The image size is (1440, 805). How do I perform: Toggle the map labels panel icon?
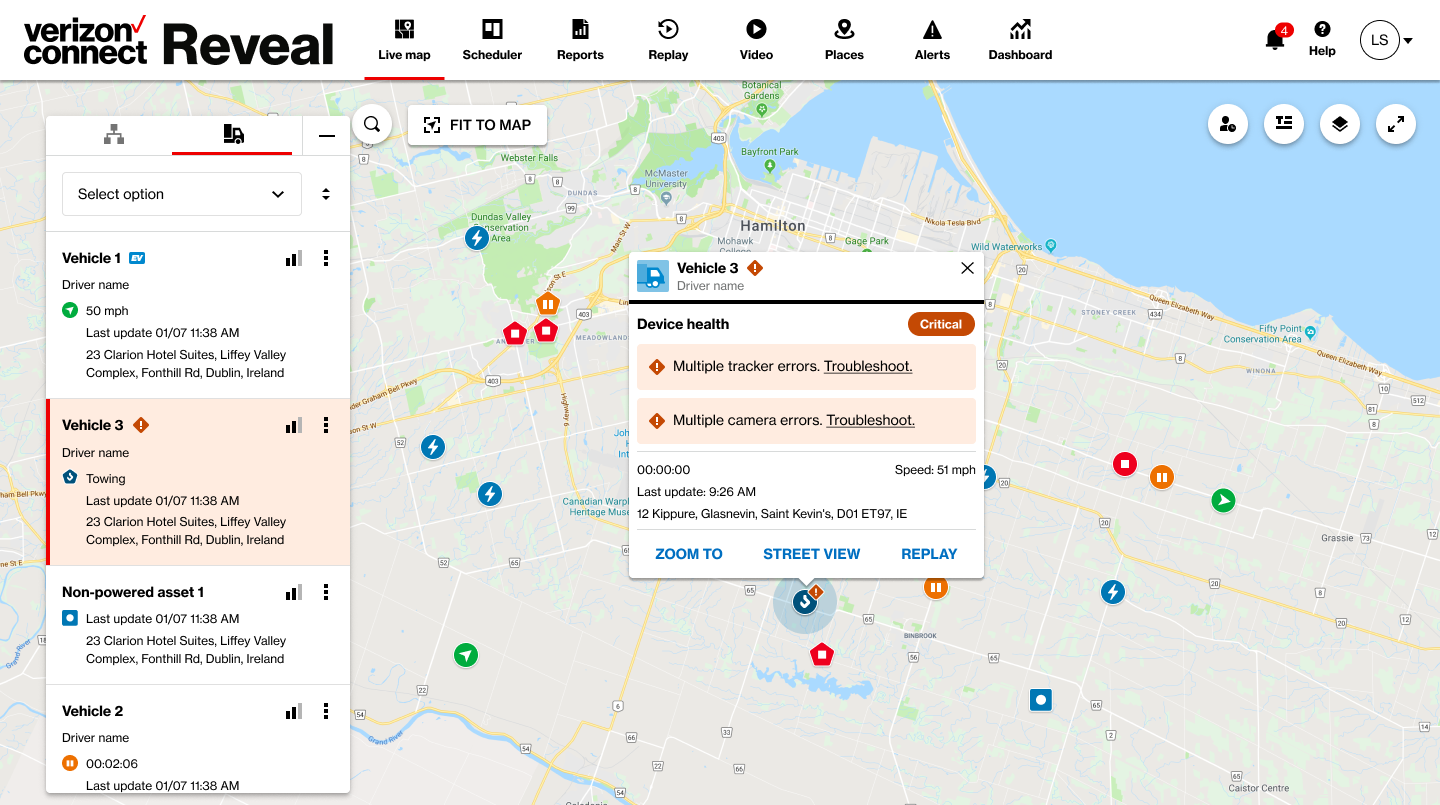point(1284,124)
